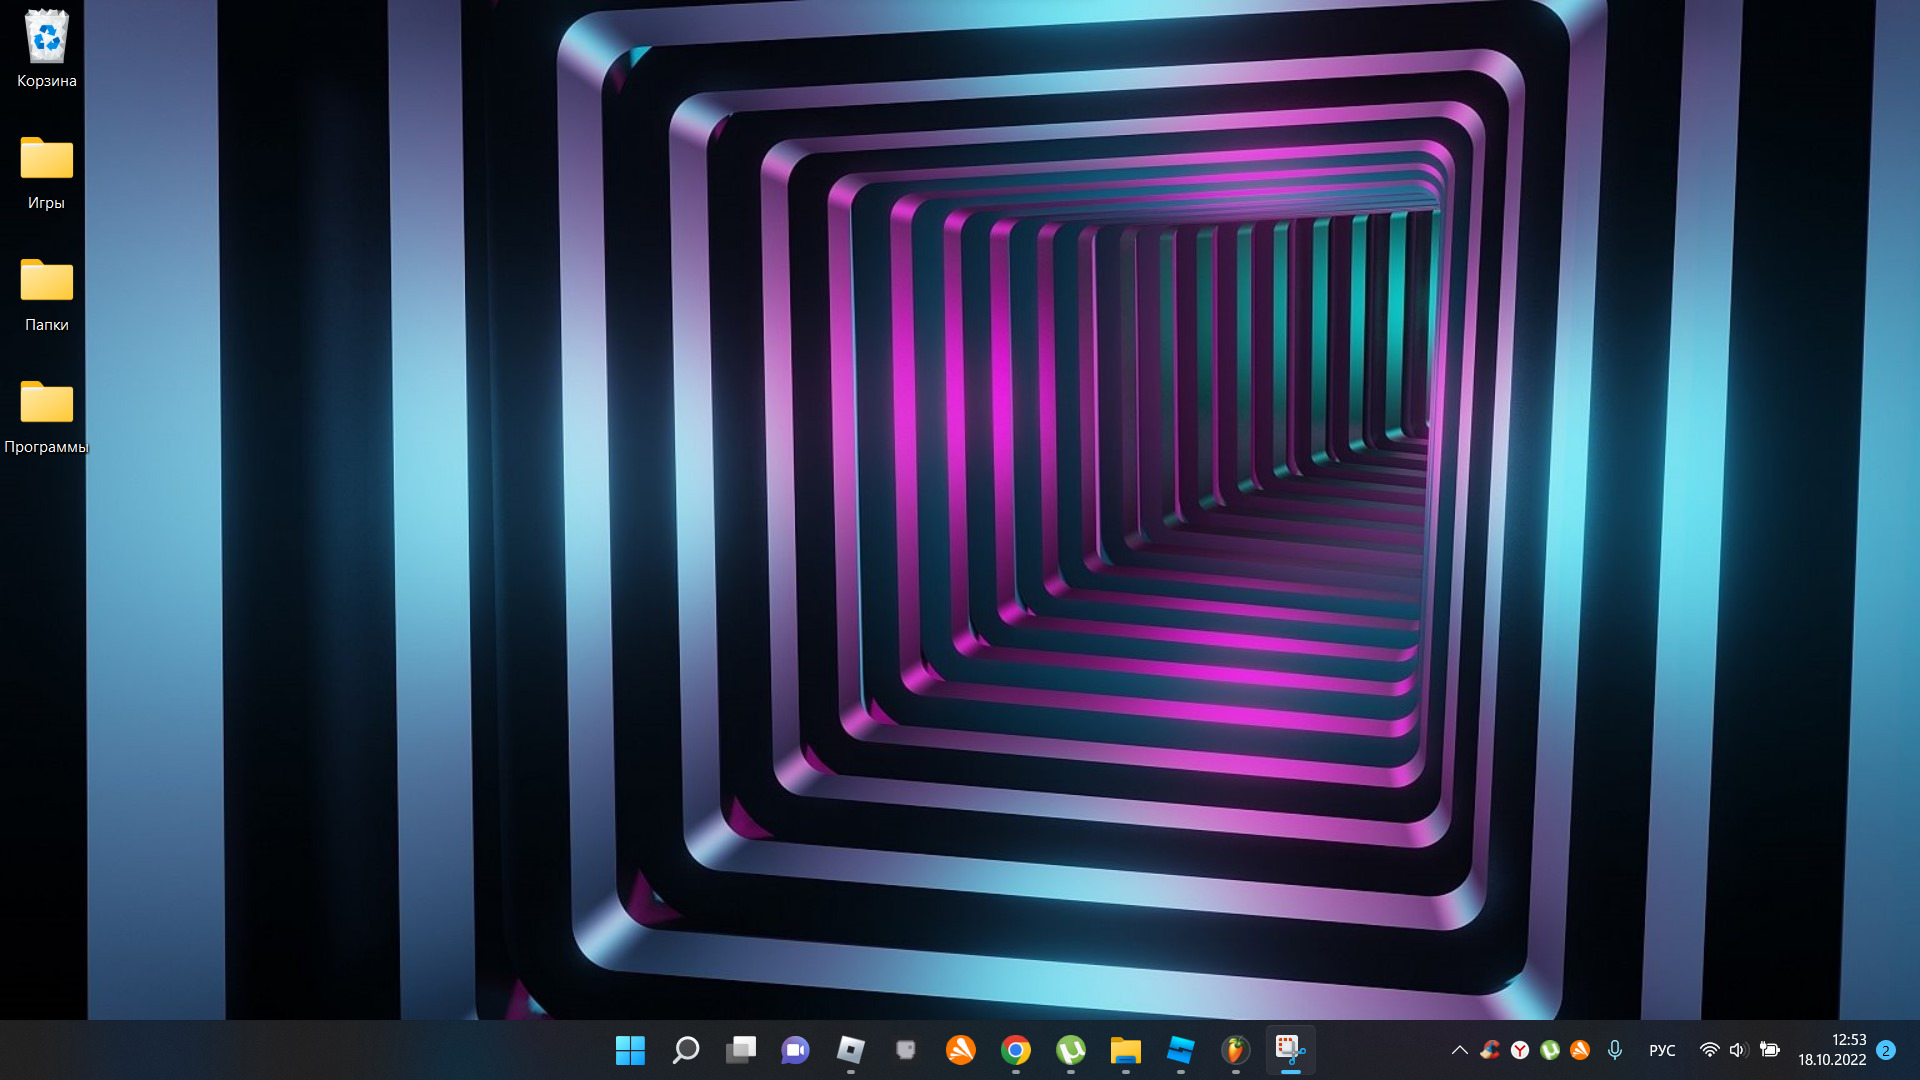Launch Teams Chat from taskbar
Image resolution: width=1920 pixels, height=1080 pixels.
(x=796, y=1050)
